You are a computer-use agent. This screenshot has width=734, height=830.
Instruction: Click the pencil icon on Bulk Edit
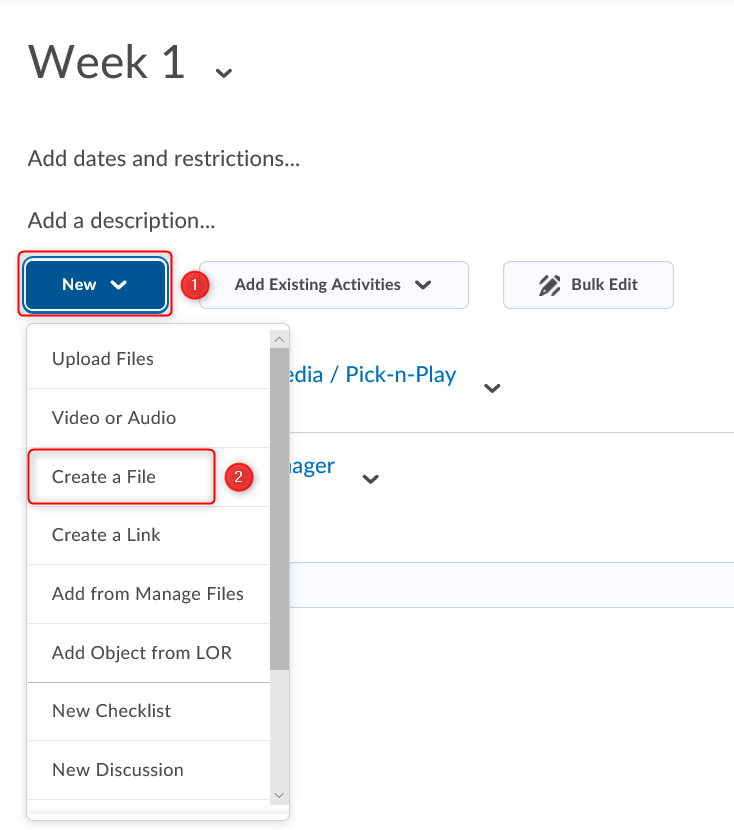549,285
